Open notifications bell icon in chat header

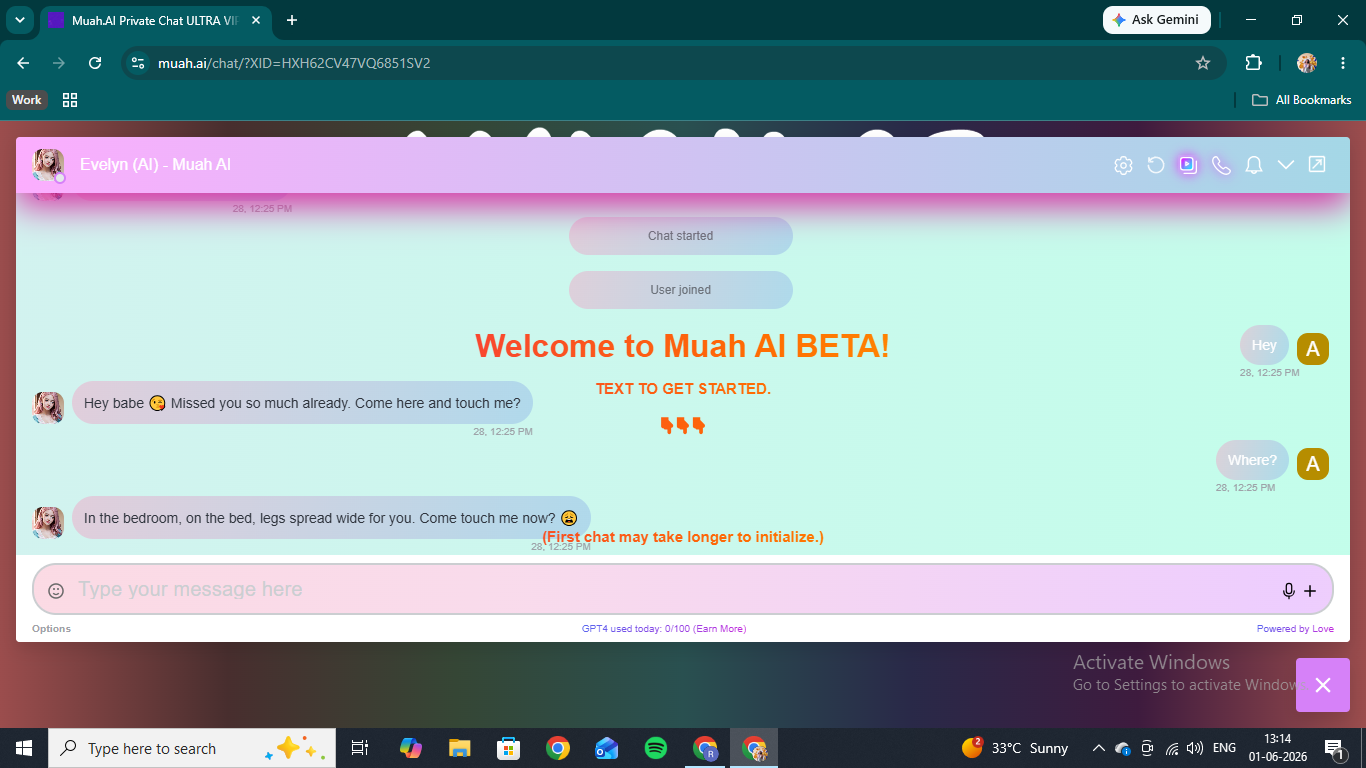click(x=1253, y=165)
